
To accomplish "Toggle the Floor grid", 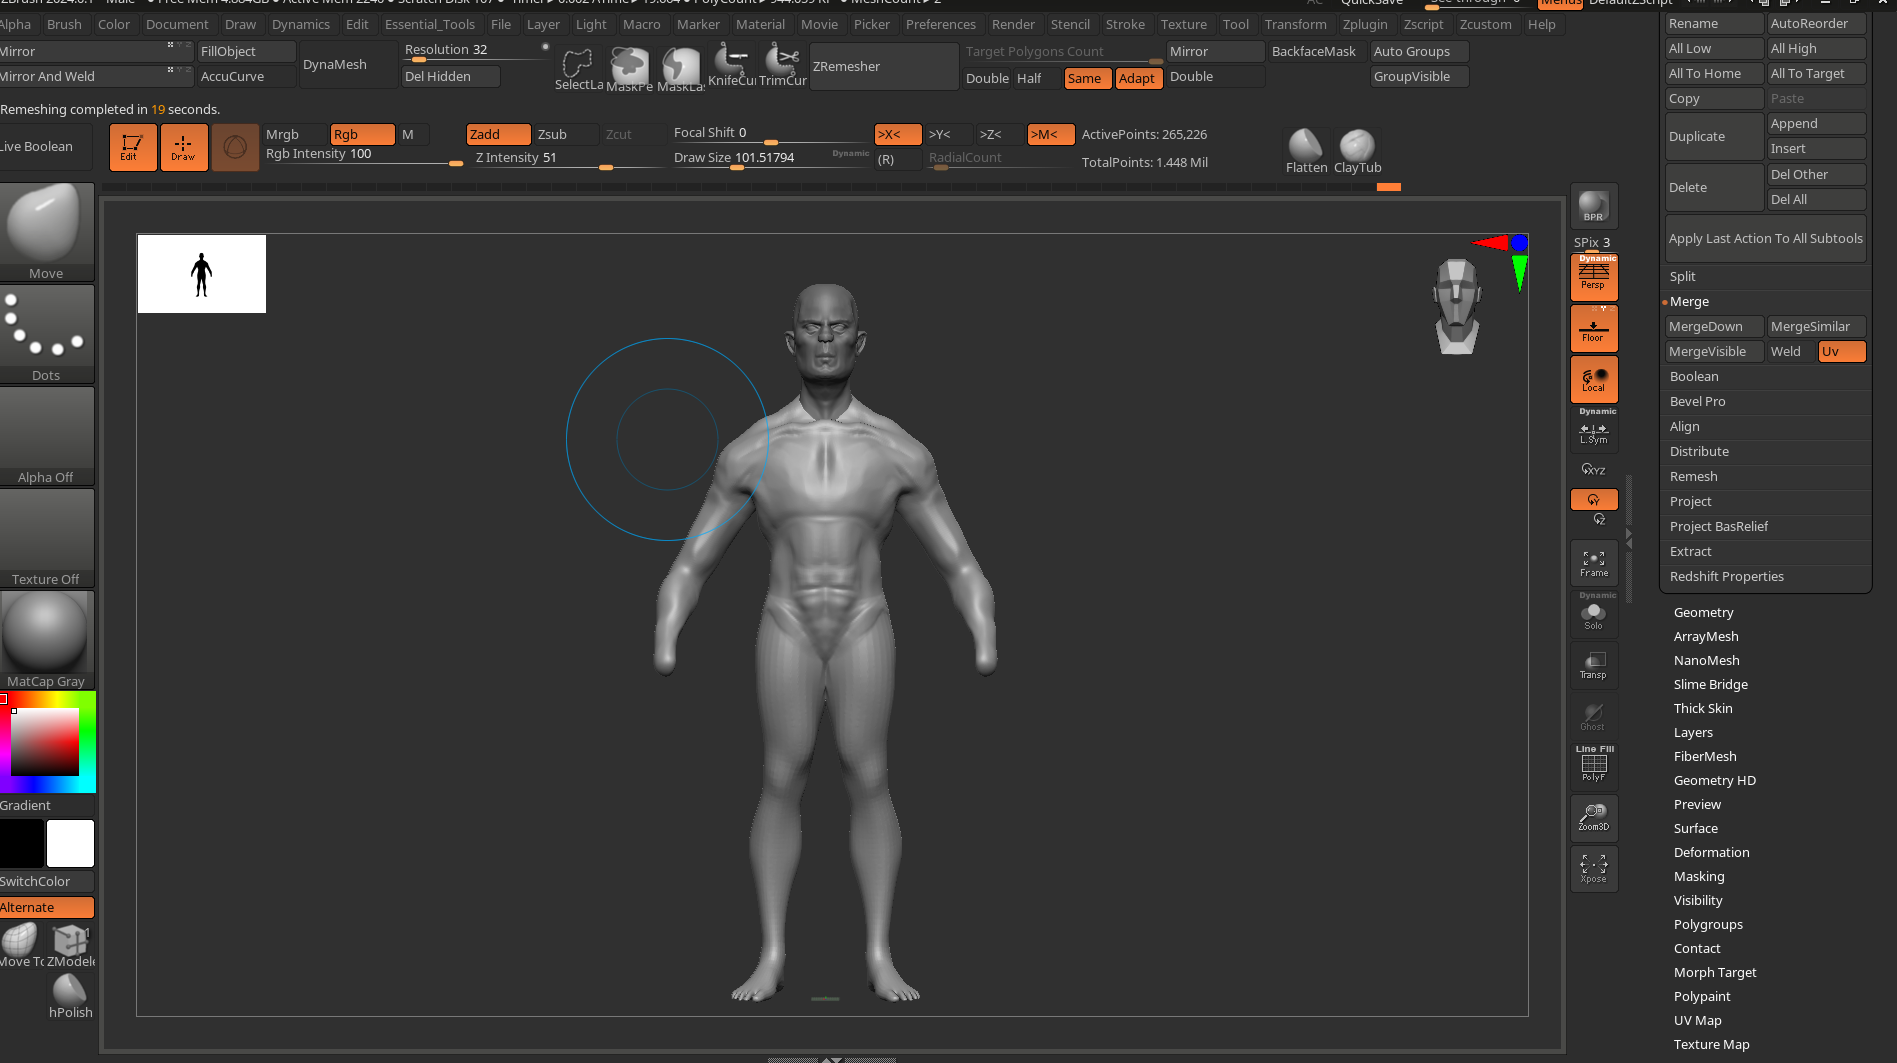I will (x=1594, y=328).
